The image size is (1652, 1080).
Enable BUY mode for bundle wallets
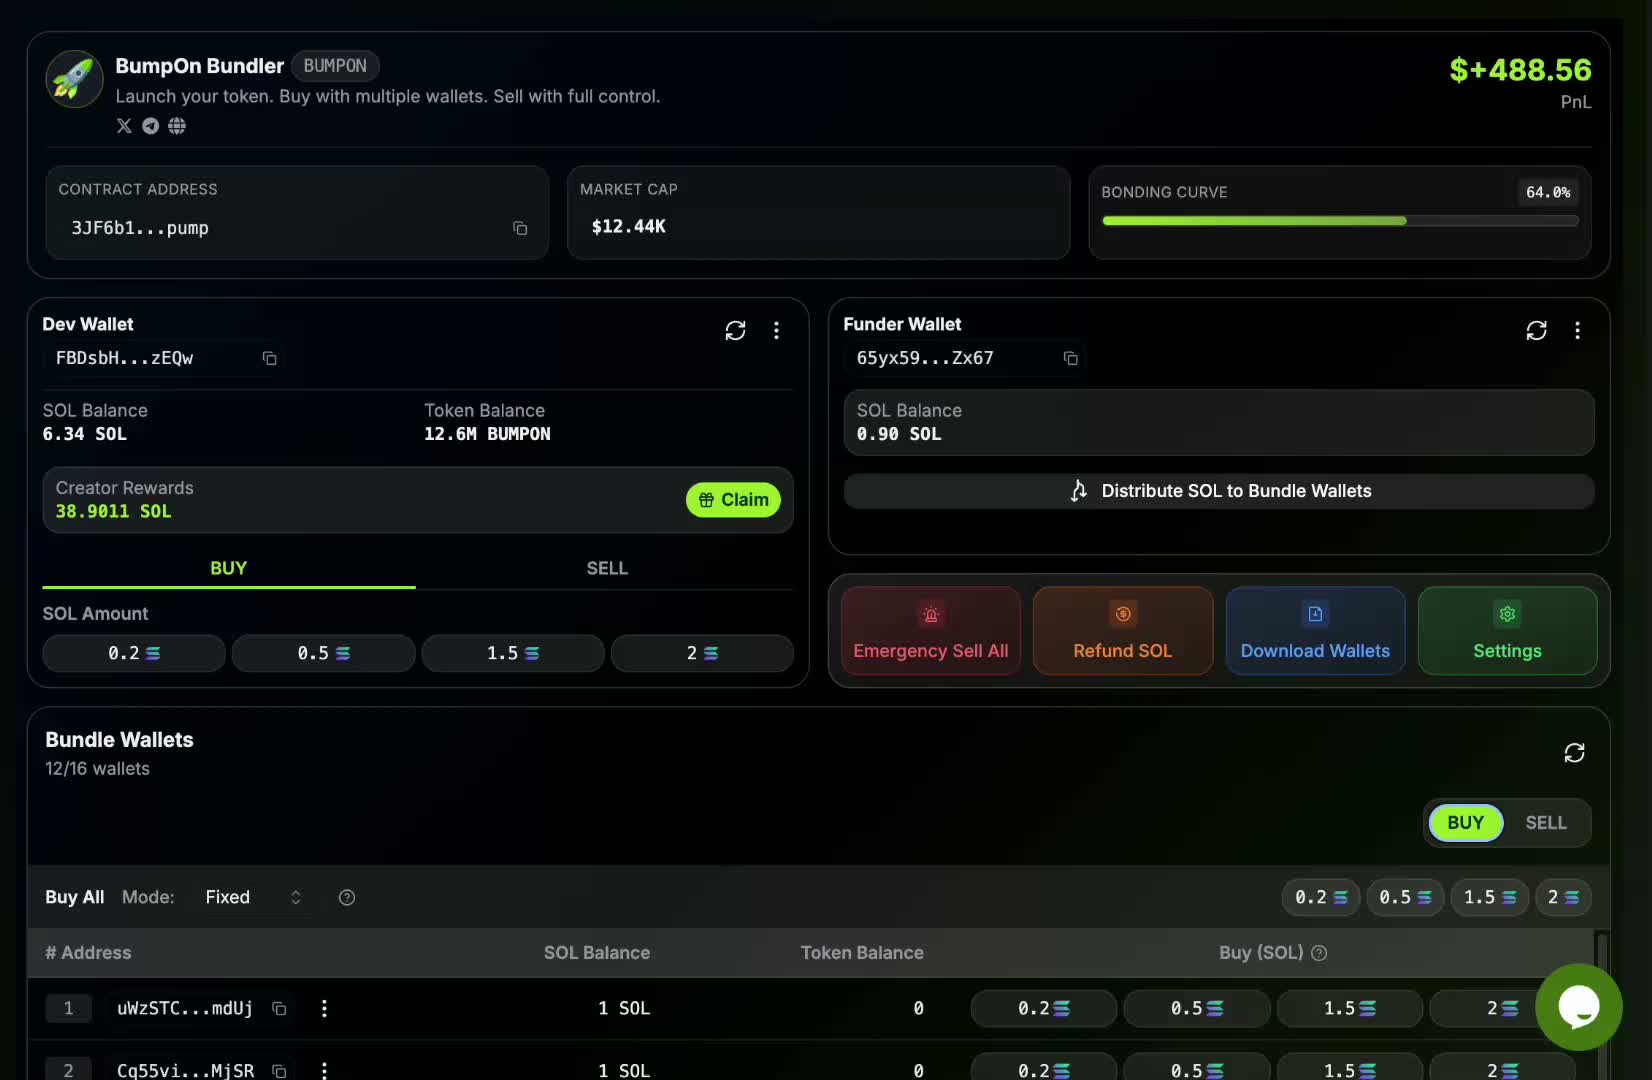click(x=1465, y=822)
